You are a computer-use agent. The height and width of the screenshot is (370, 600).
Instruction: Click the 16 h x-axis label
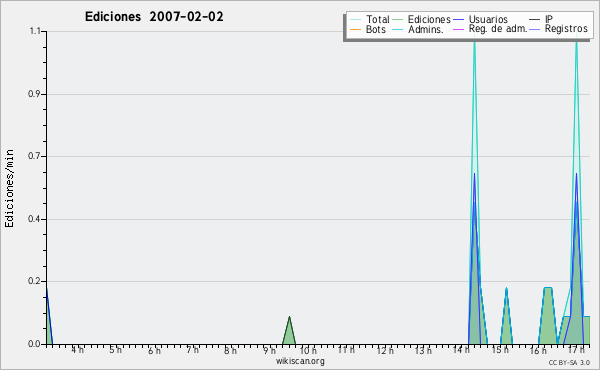[x=538, y=350]
